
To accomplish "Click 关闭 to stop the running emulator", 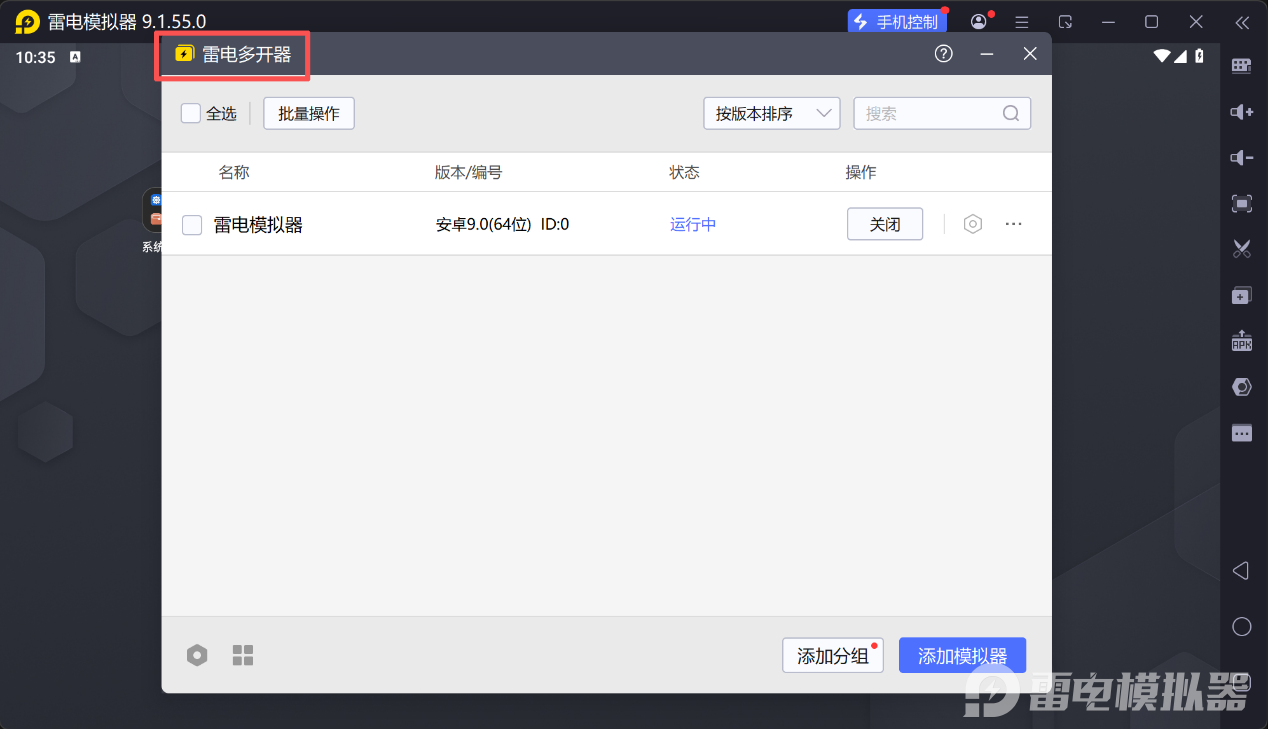I will [884, 224].
